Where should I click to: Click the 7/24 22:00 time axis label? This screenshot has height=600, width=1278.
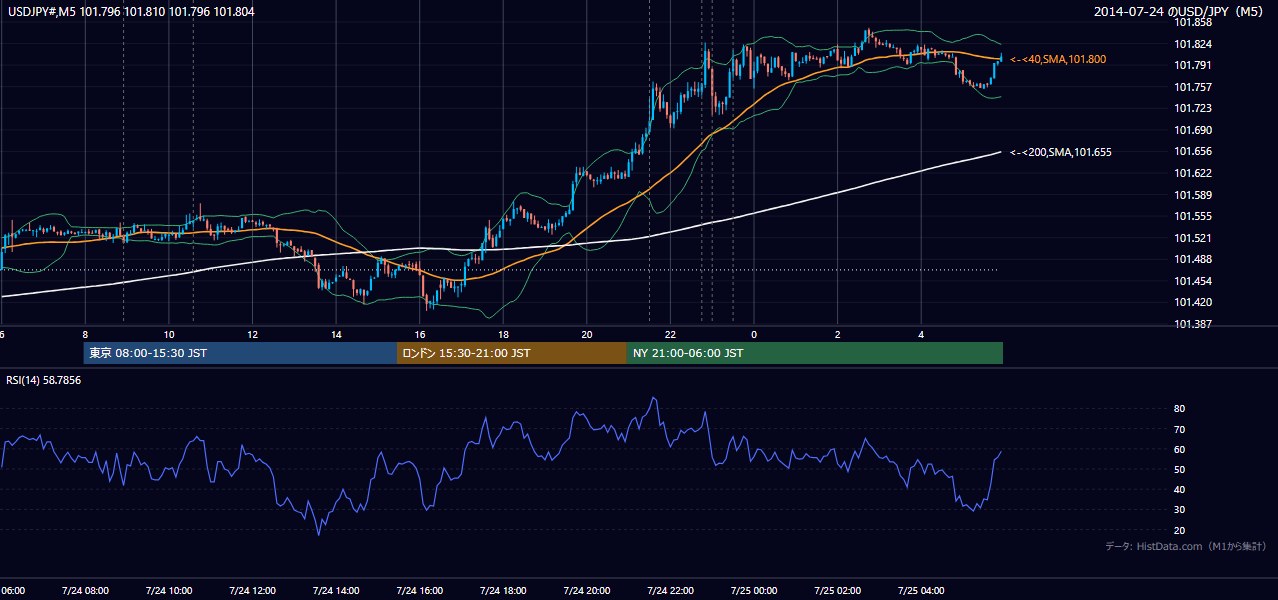(x=669, y=591)
